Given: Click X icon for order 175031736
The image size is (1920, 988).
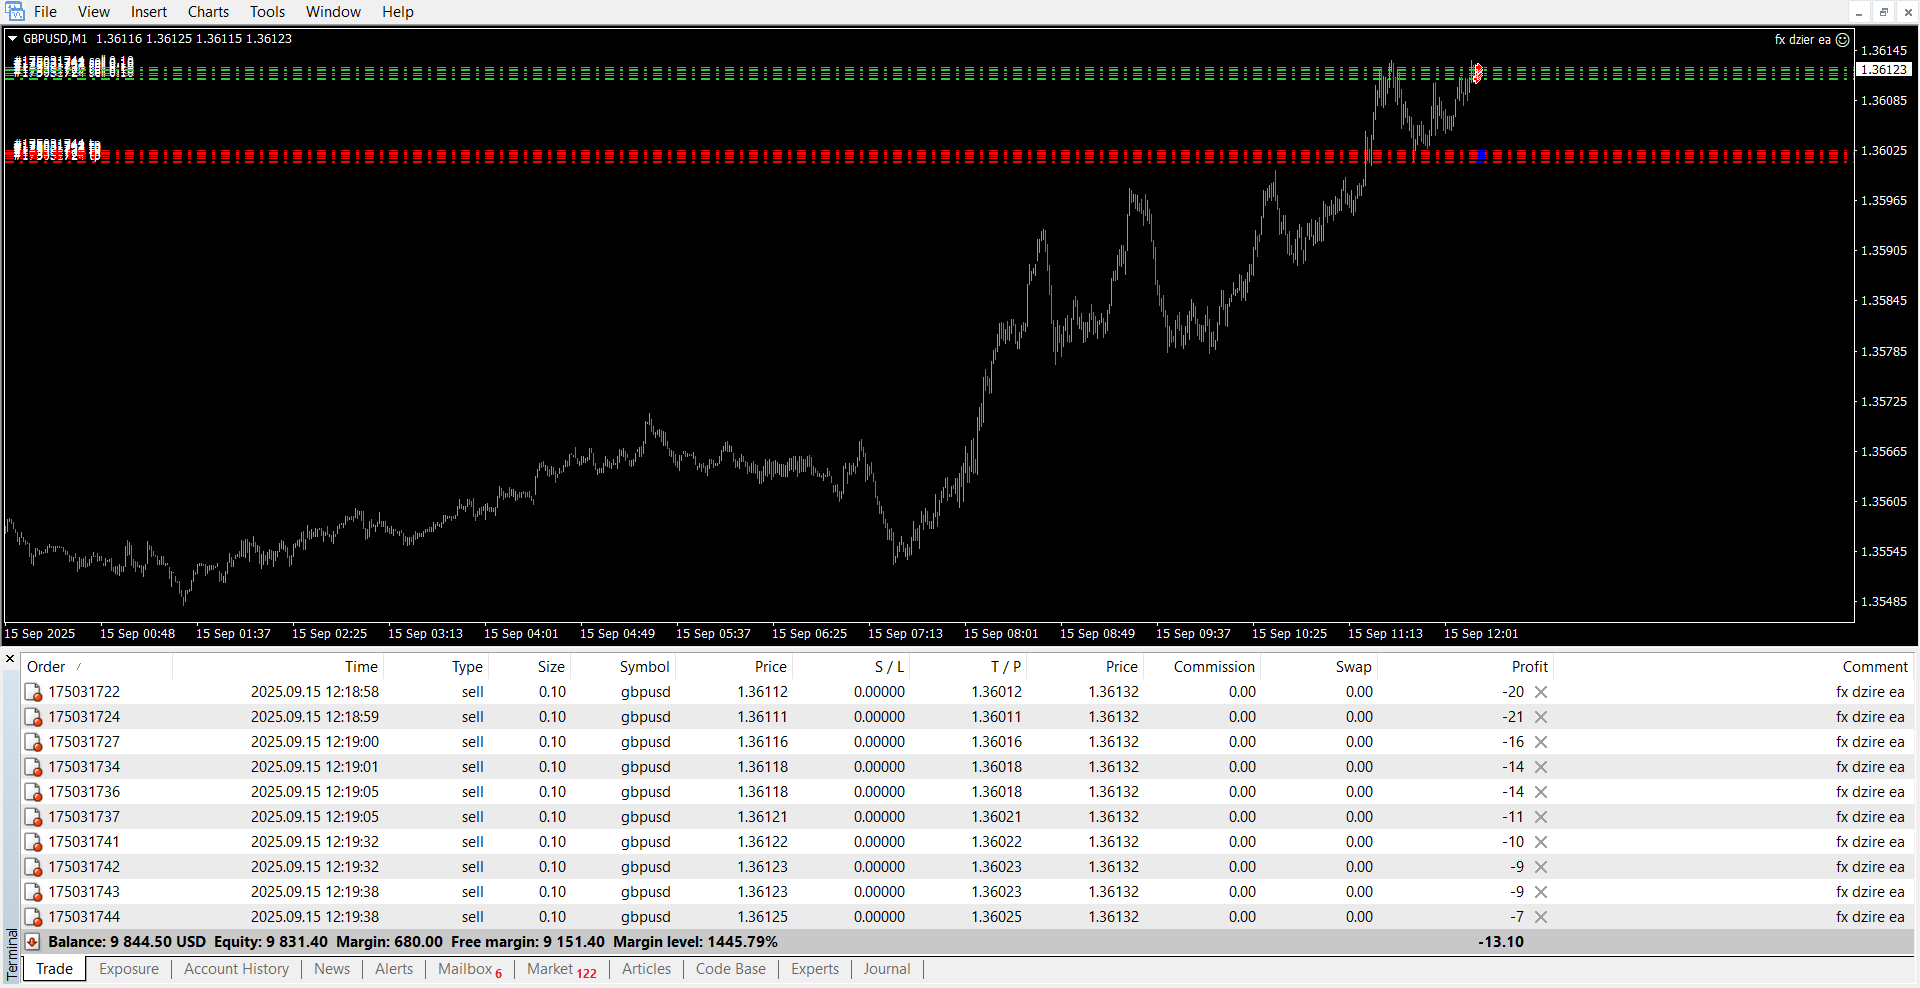Looking at the screenshot, I should click(x=1541, y=792).
